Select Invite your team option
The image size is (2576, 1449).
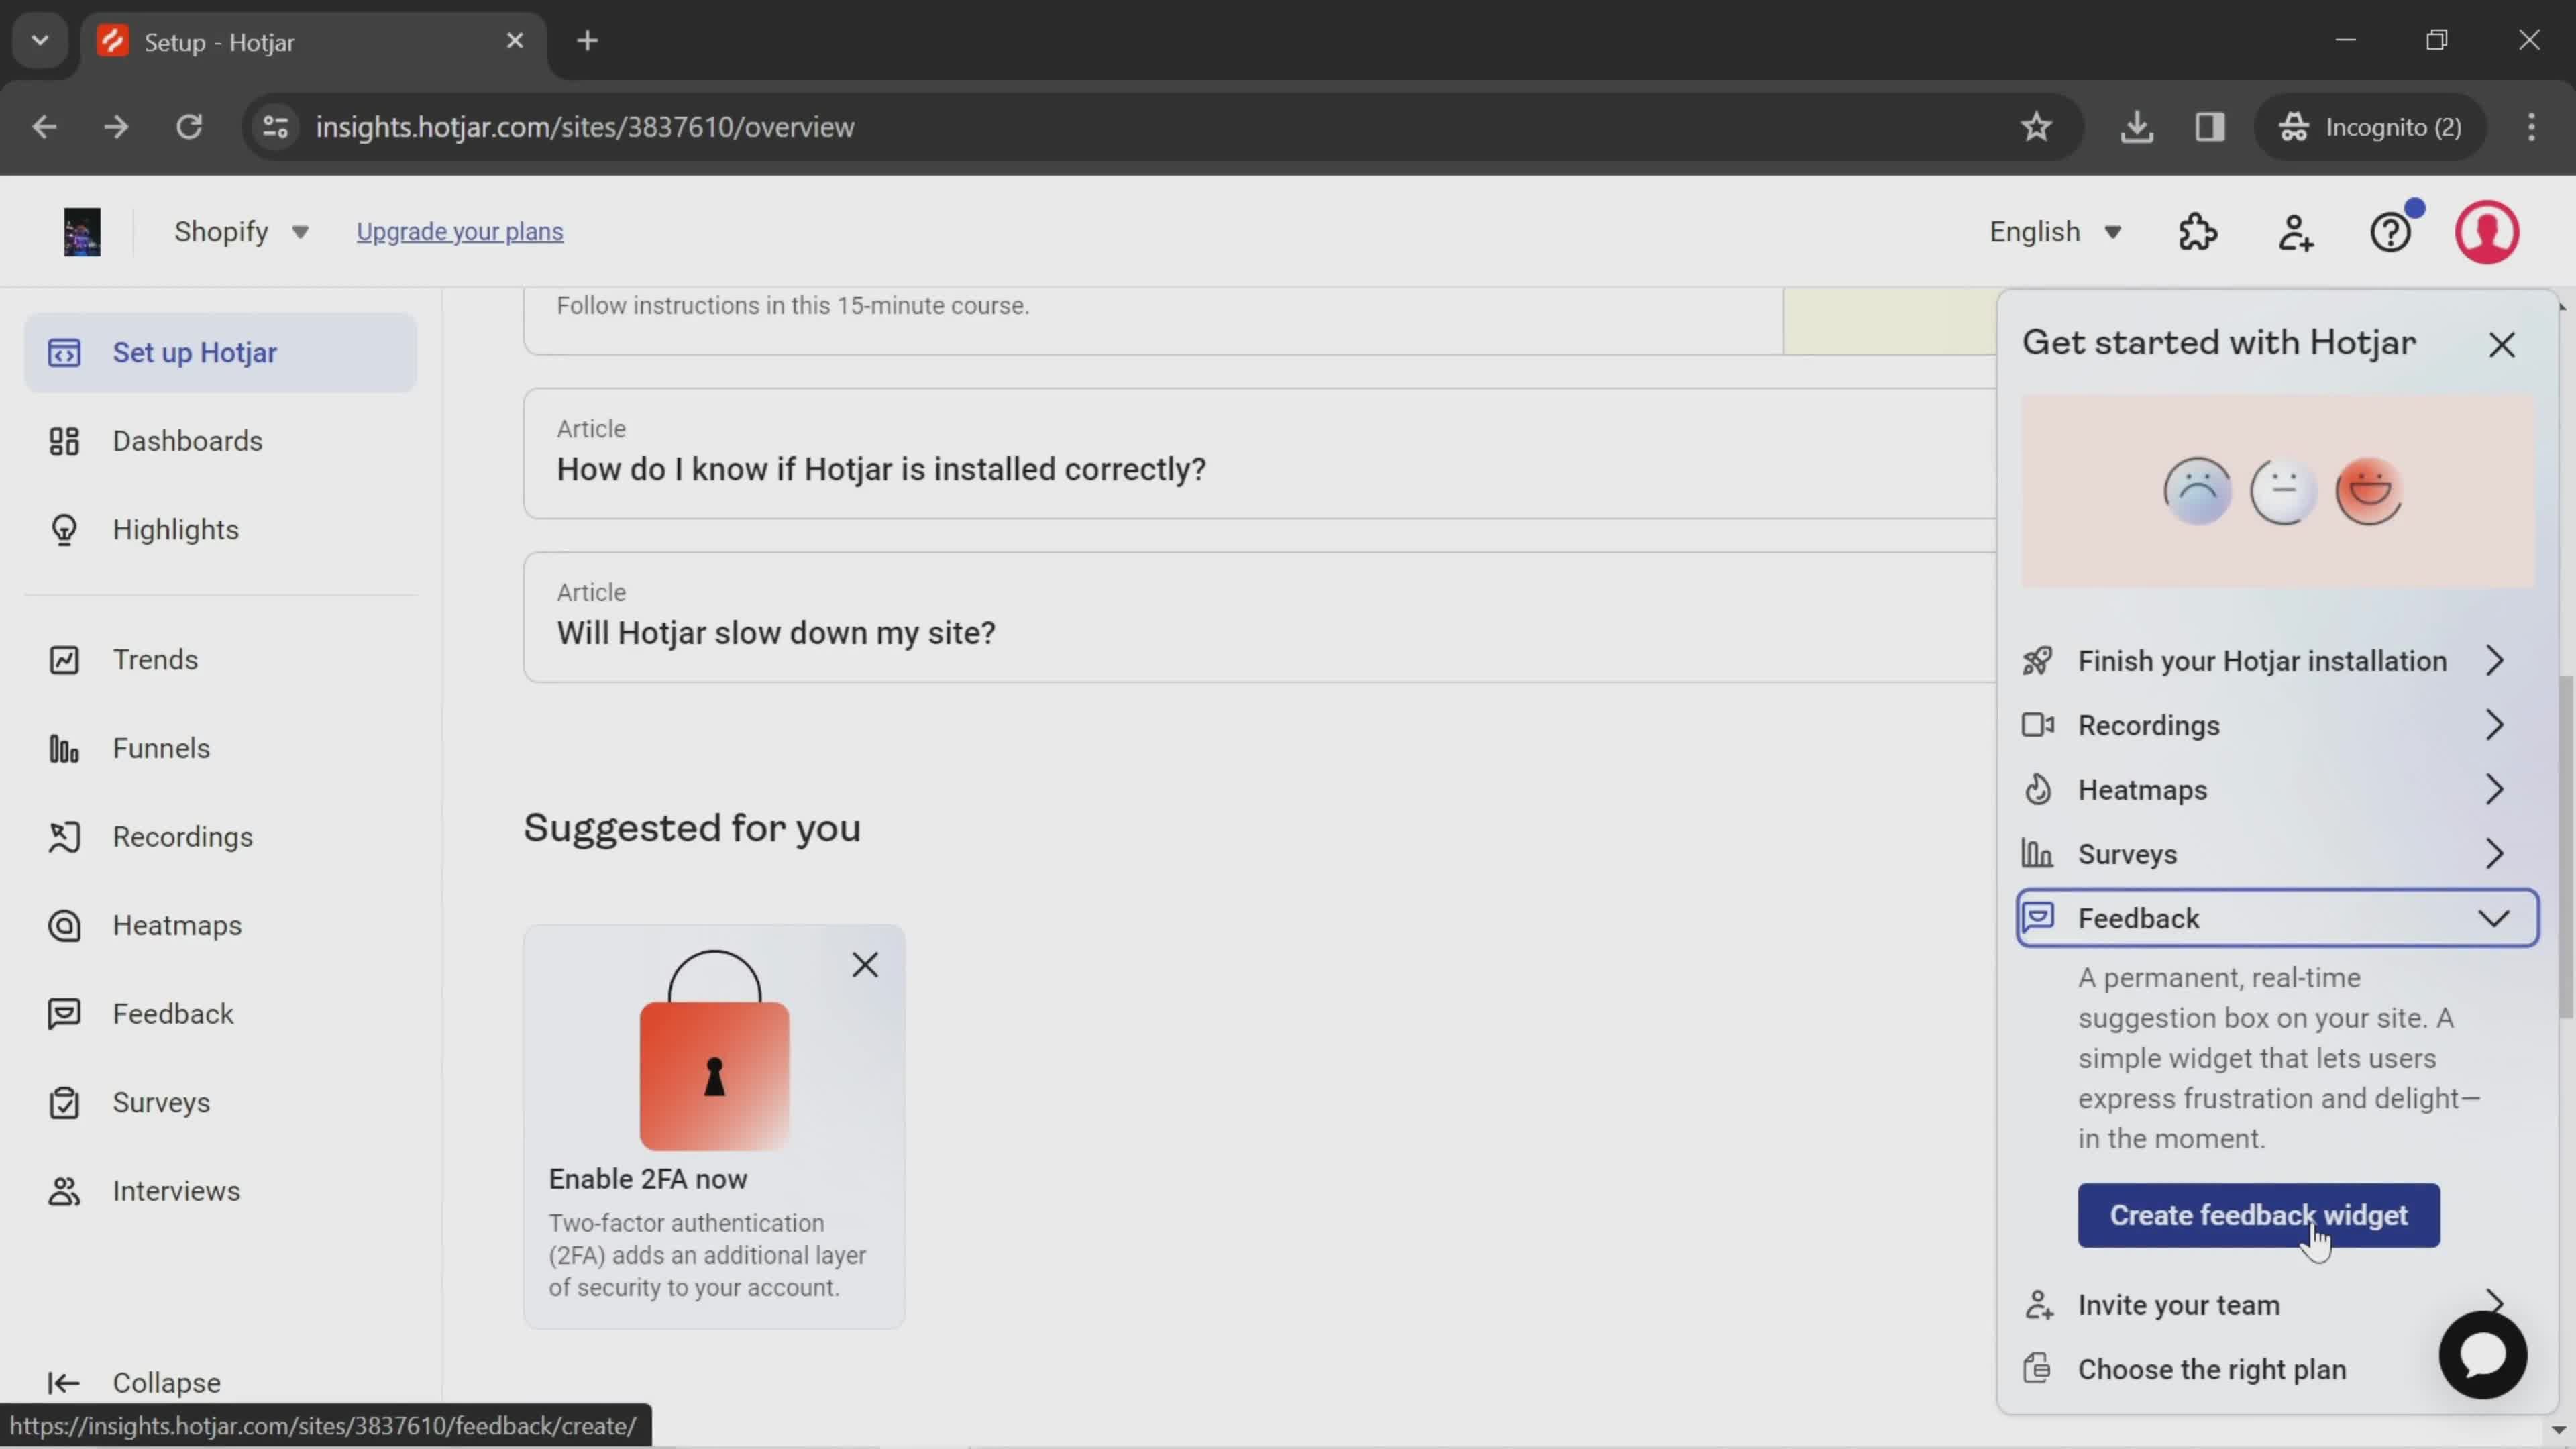[x=2180, y=1304]
